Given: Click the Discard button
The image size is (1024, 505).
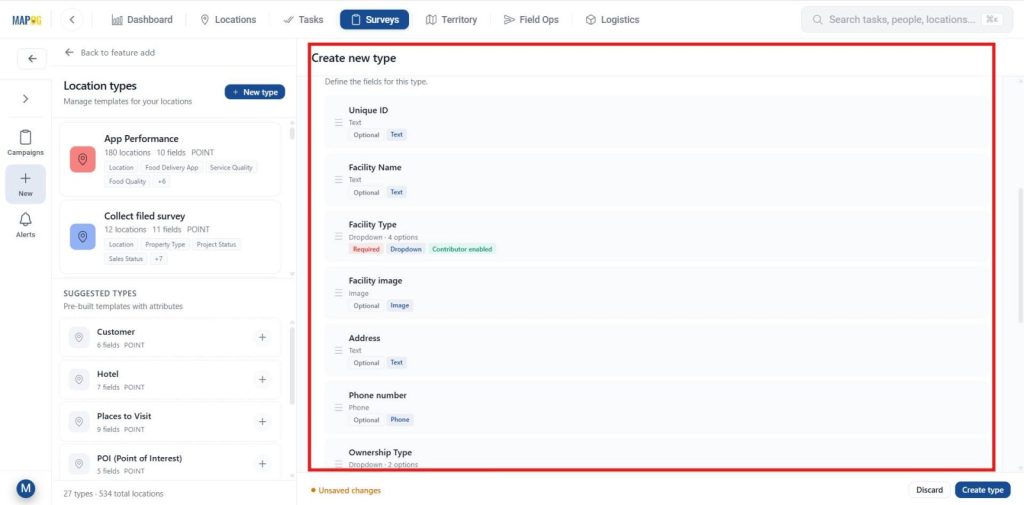Looking at the screenshot, I should pos(929,490).
